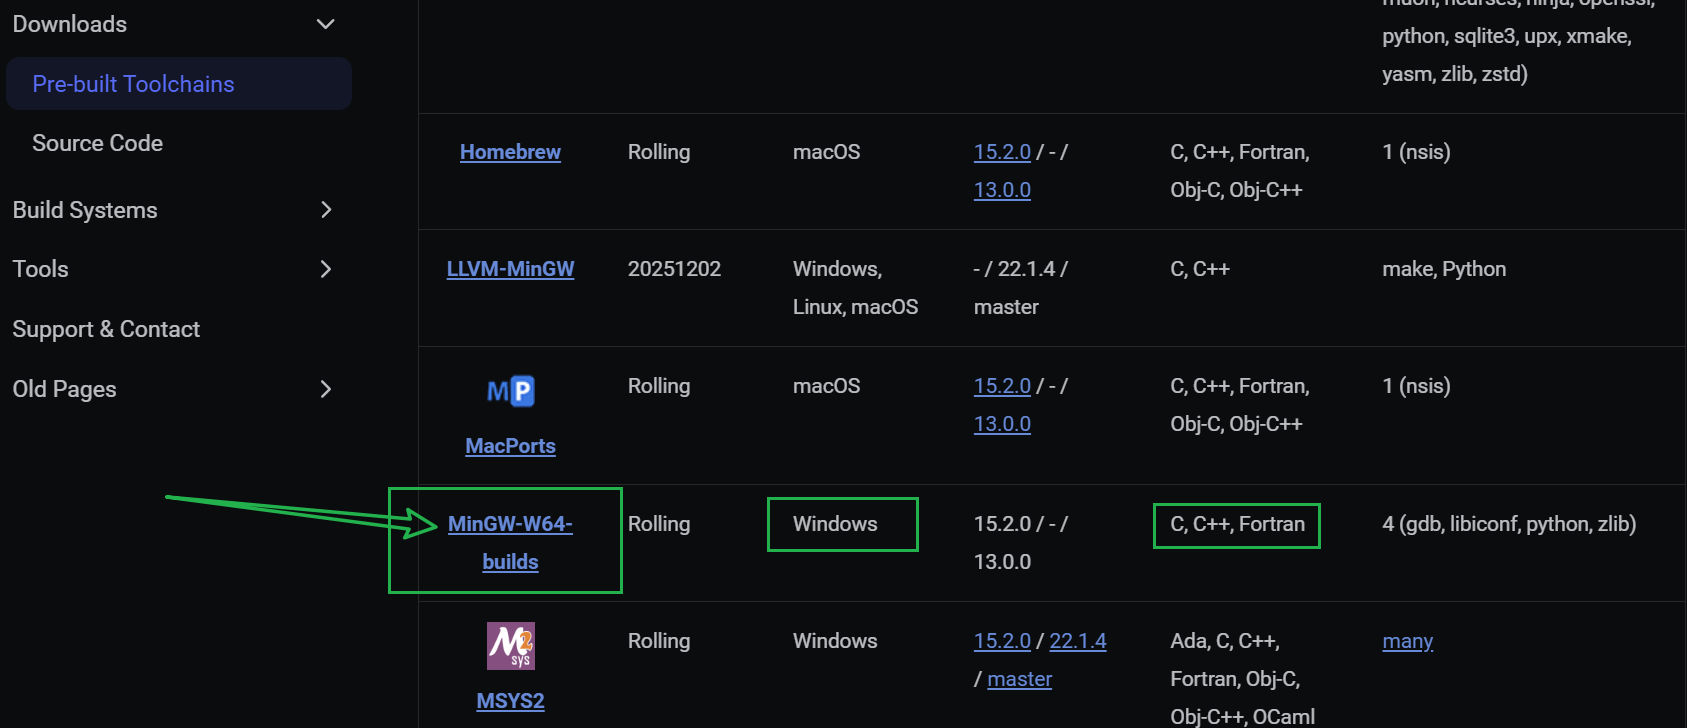Open MacPorts' 15.2.0 version link
1687x728 pixels.
1002,386
